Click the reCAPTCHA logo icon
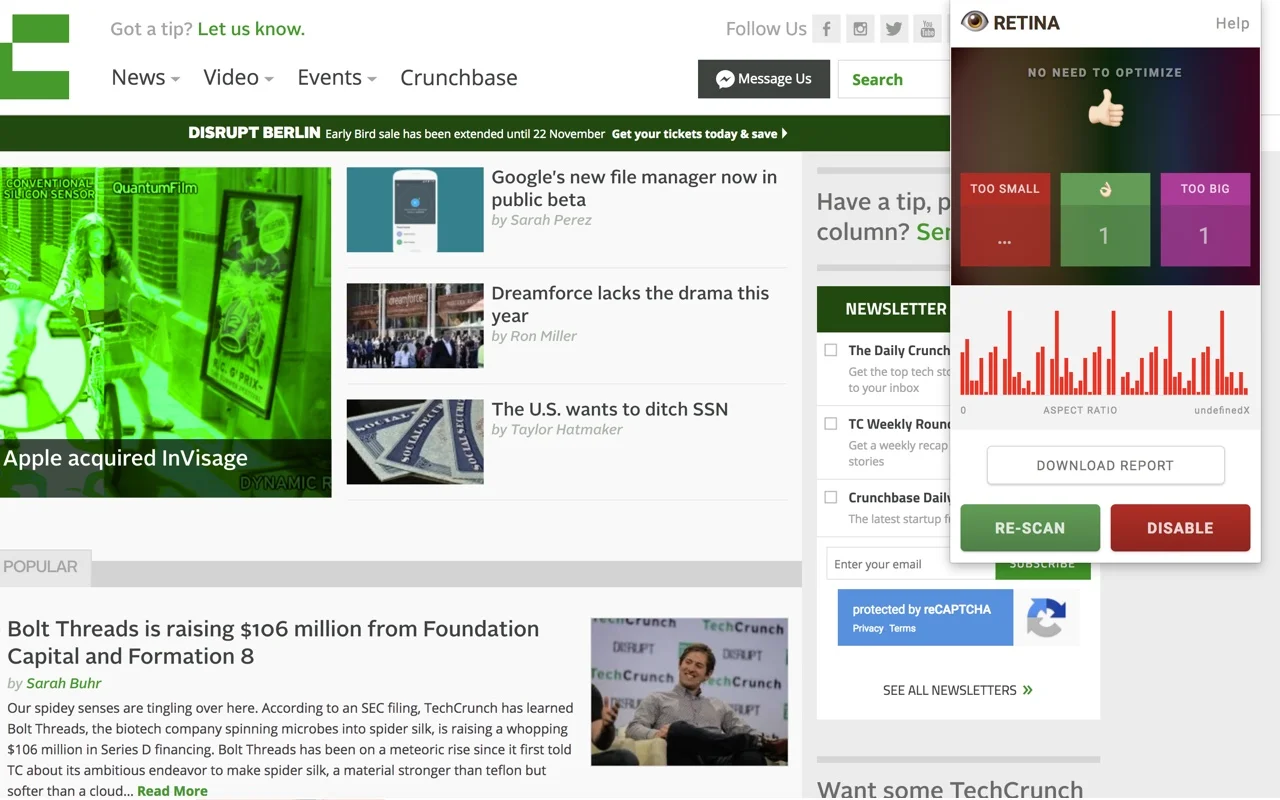 [1046, 618]
